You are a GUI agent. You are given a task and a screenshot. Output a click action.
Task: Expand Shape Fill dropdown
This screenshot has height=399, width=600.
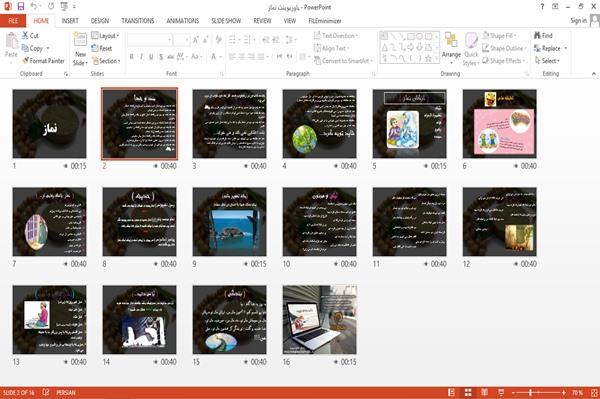499,35
